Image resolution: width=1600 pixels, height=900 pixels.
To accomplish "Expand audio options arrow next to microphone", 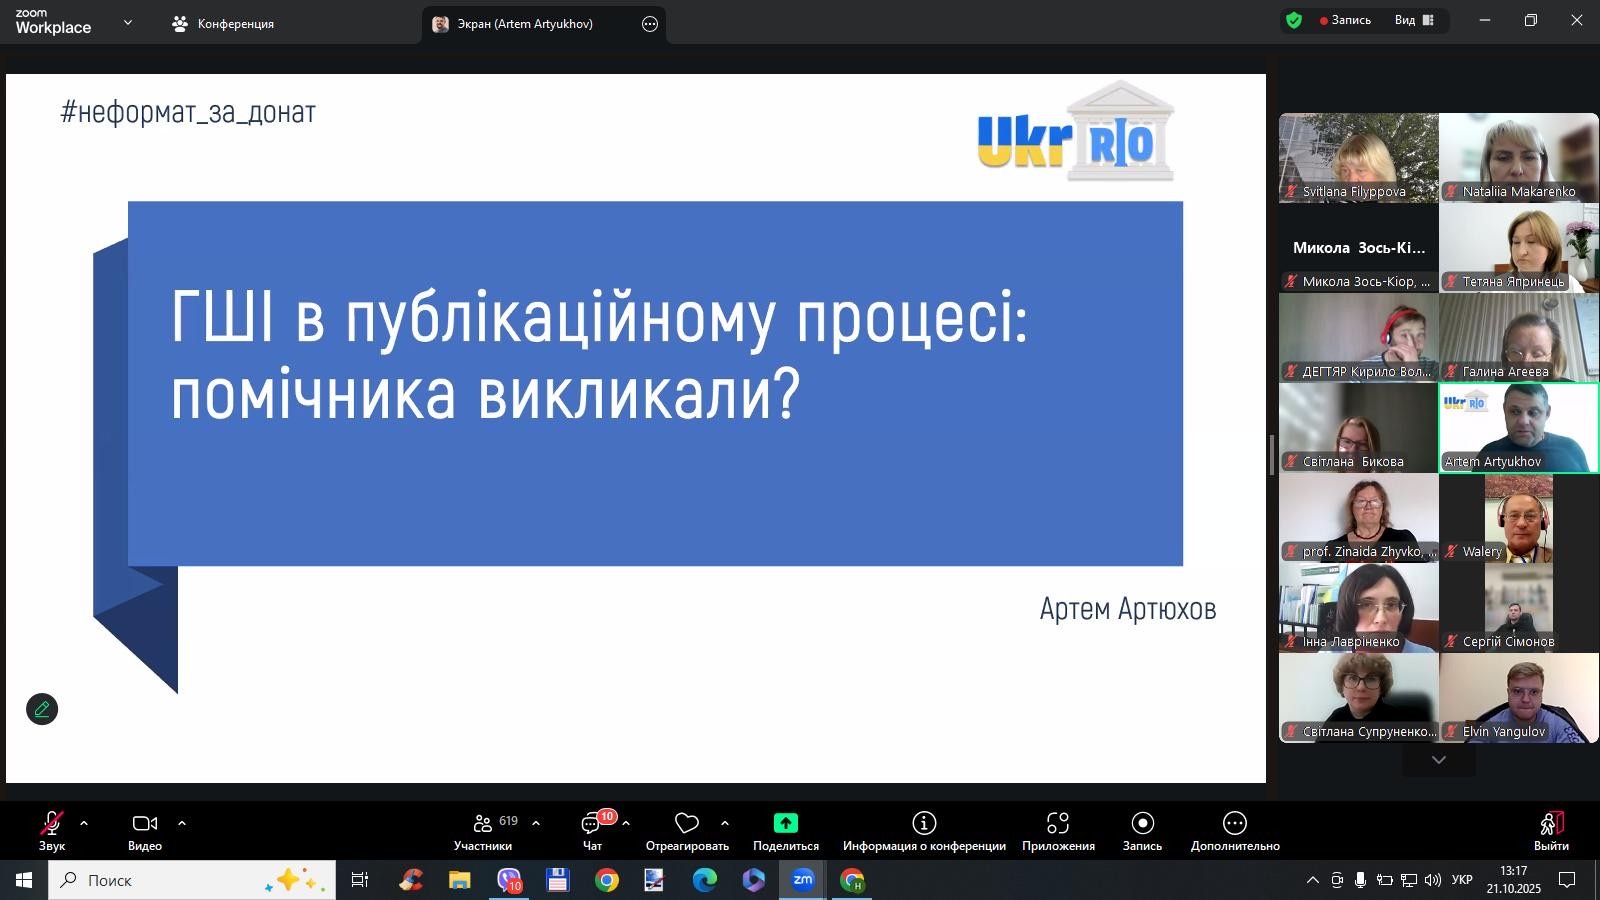I will pyautogui.click(x=84, y=823).
